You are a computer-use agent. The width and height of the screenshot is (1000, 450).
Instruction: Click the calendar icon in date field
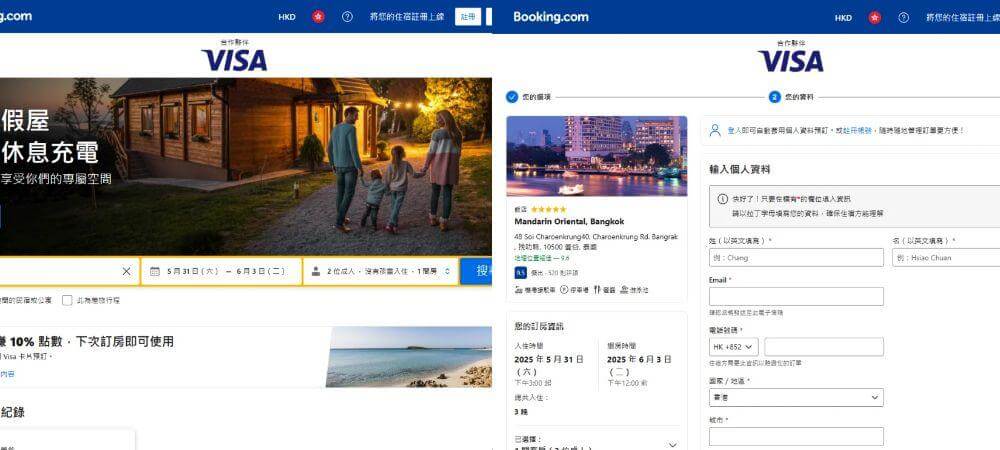(154, 272)
